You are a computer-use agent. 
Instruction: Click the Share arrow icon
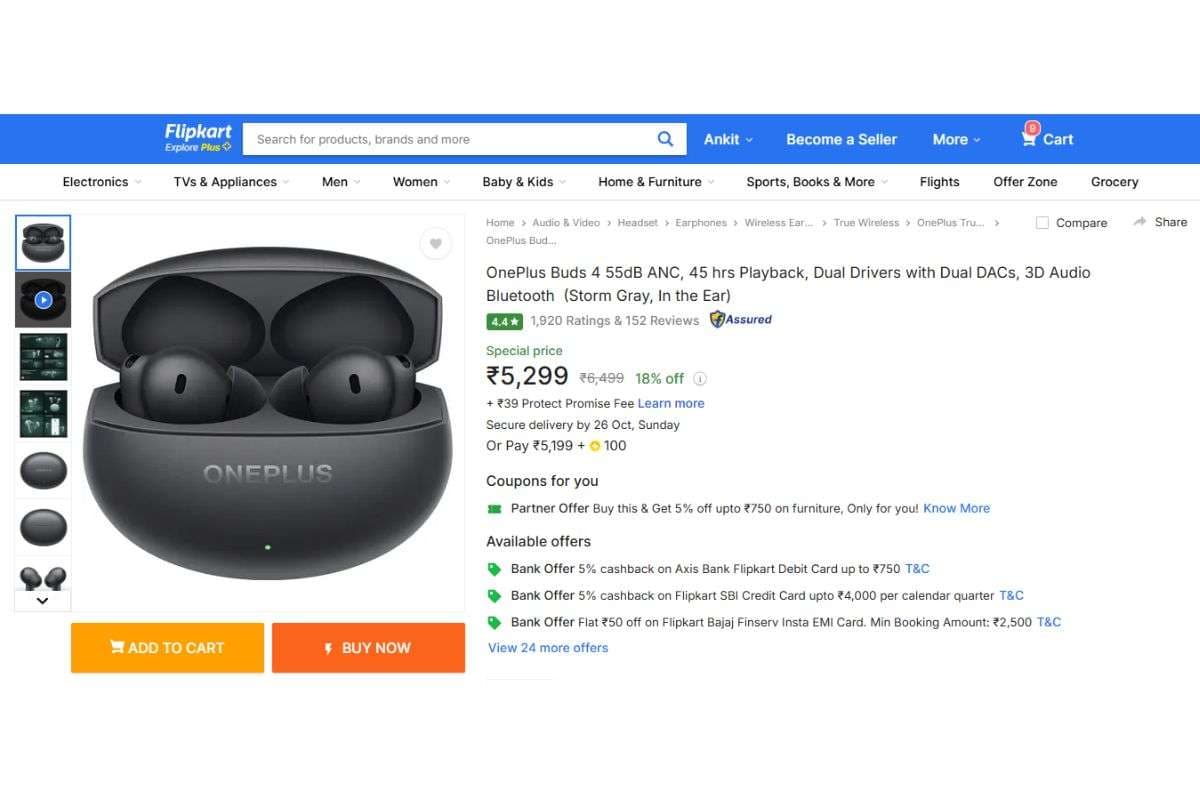click(1140, 222)
